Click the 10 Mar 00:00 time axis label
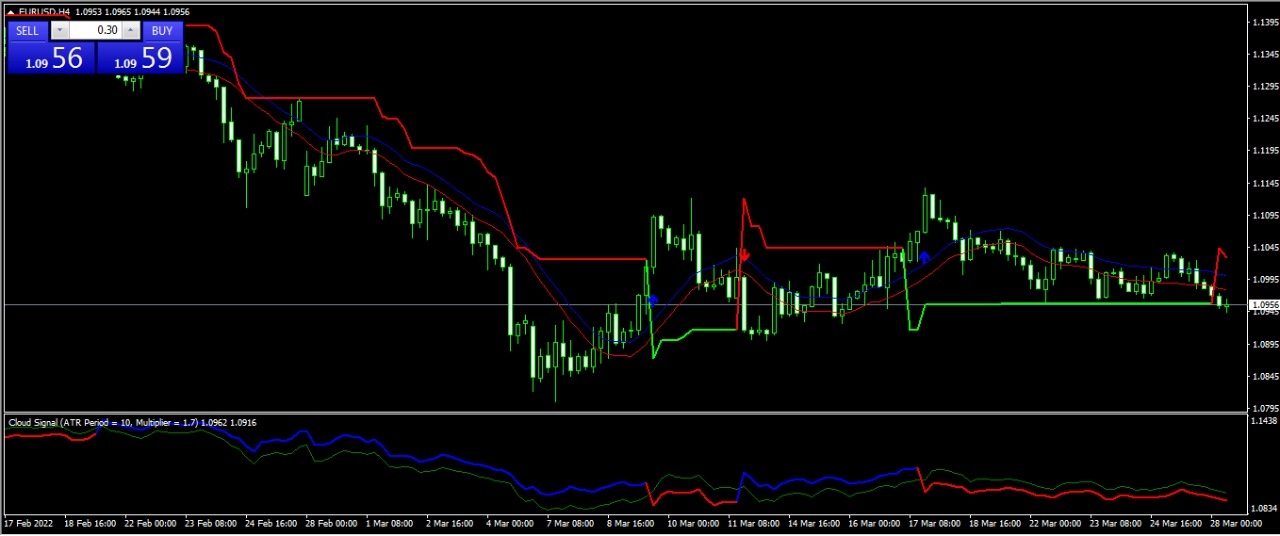The image size is (1280, 536). (x=691, y=524)
